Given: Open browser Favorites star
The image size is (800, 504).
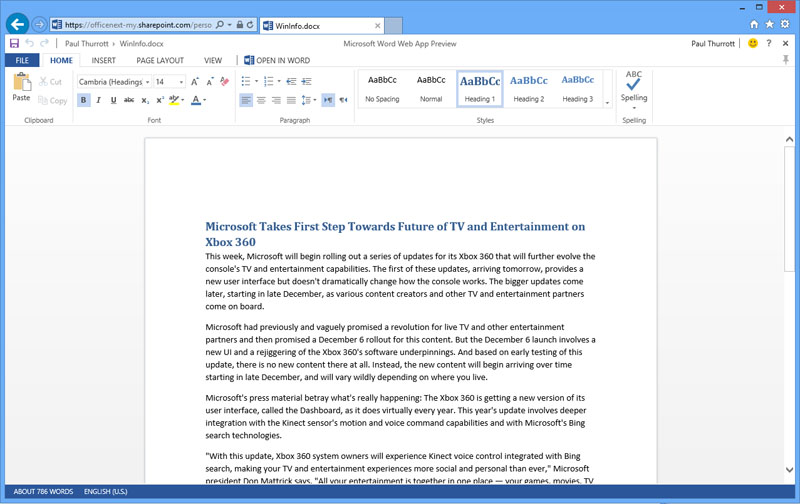Looking at the screenshot, I should point(769,24).
